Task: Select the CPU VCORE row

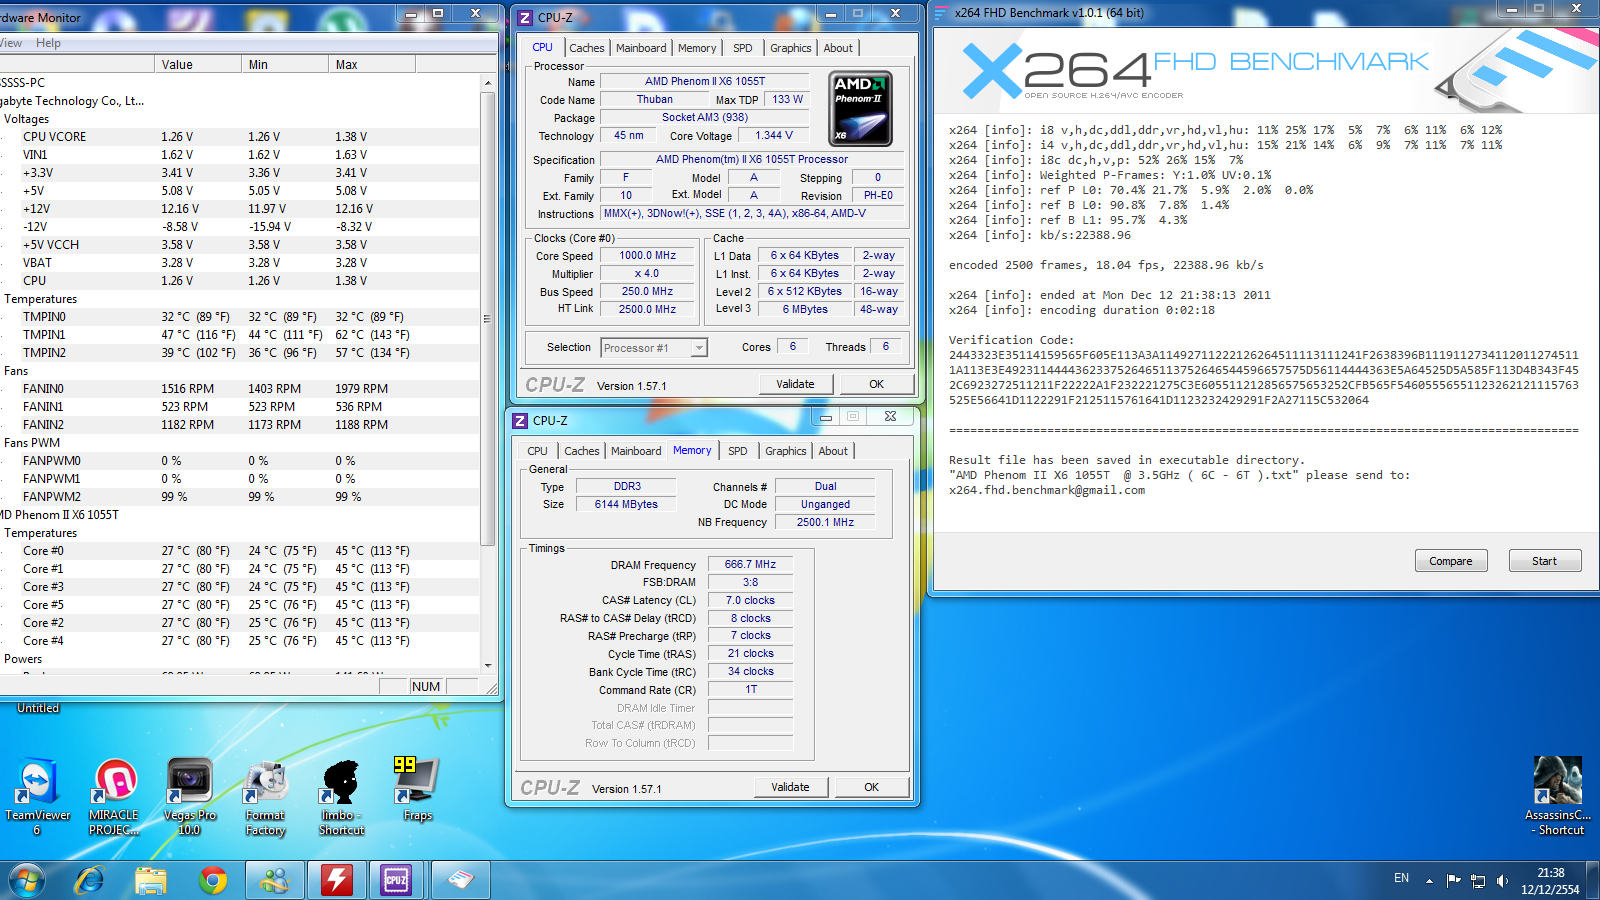Action: point(240,137)
